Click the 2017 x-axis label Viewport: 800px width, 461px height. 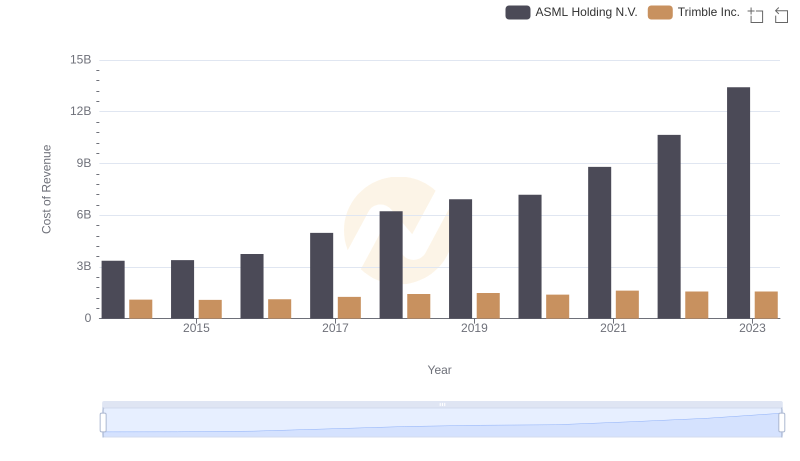pos(335,328)
